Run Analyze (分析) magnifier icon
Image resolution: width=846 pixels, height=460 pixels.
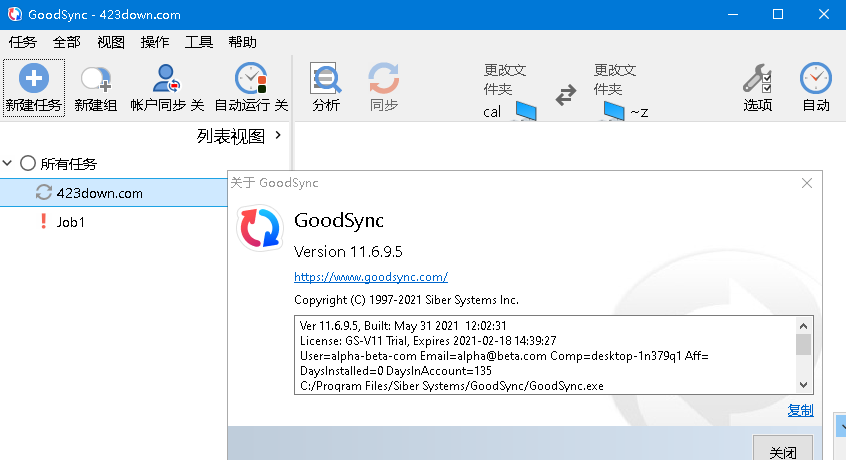pyautogui.click(x=326, y=79)
